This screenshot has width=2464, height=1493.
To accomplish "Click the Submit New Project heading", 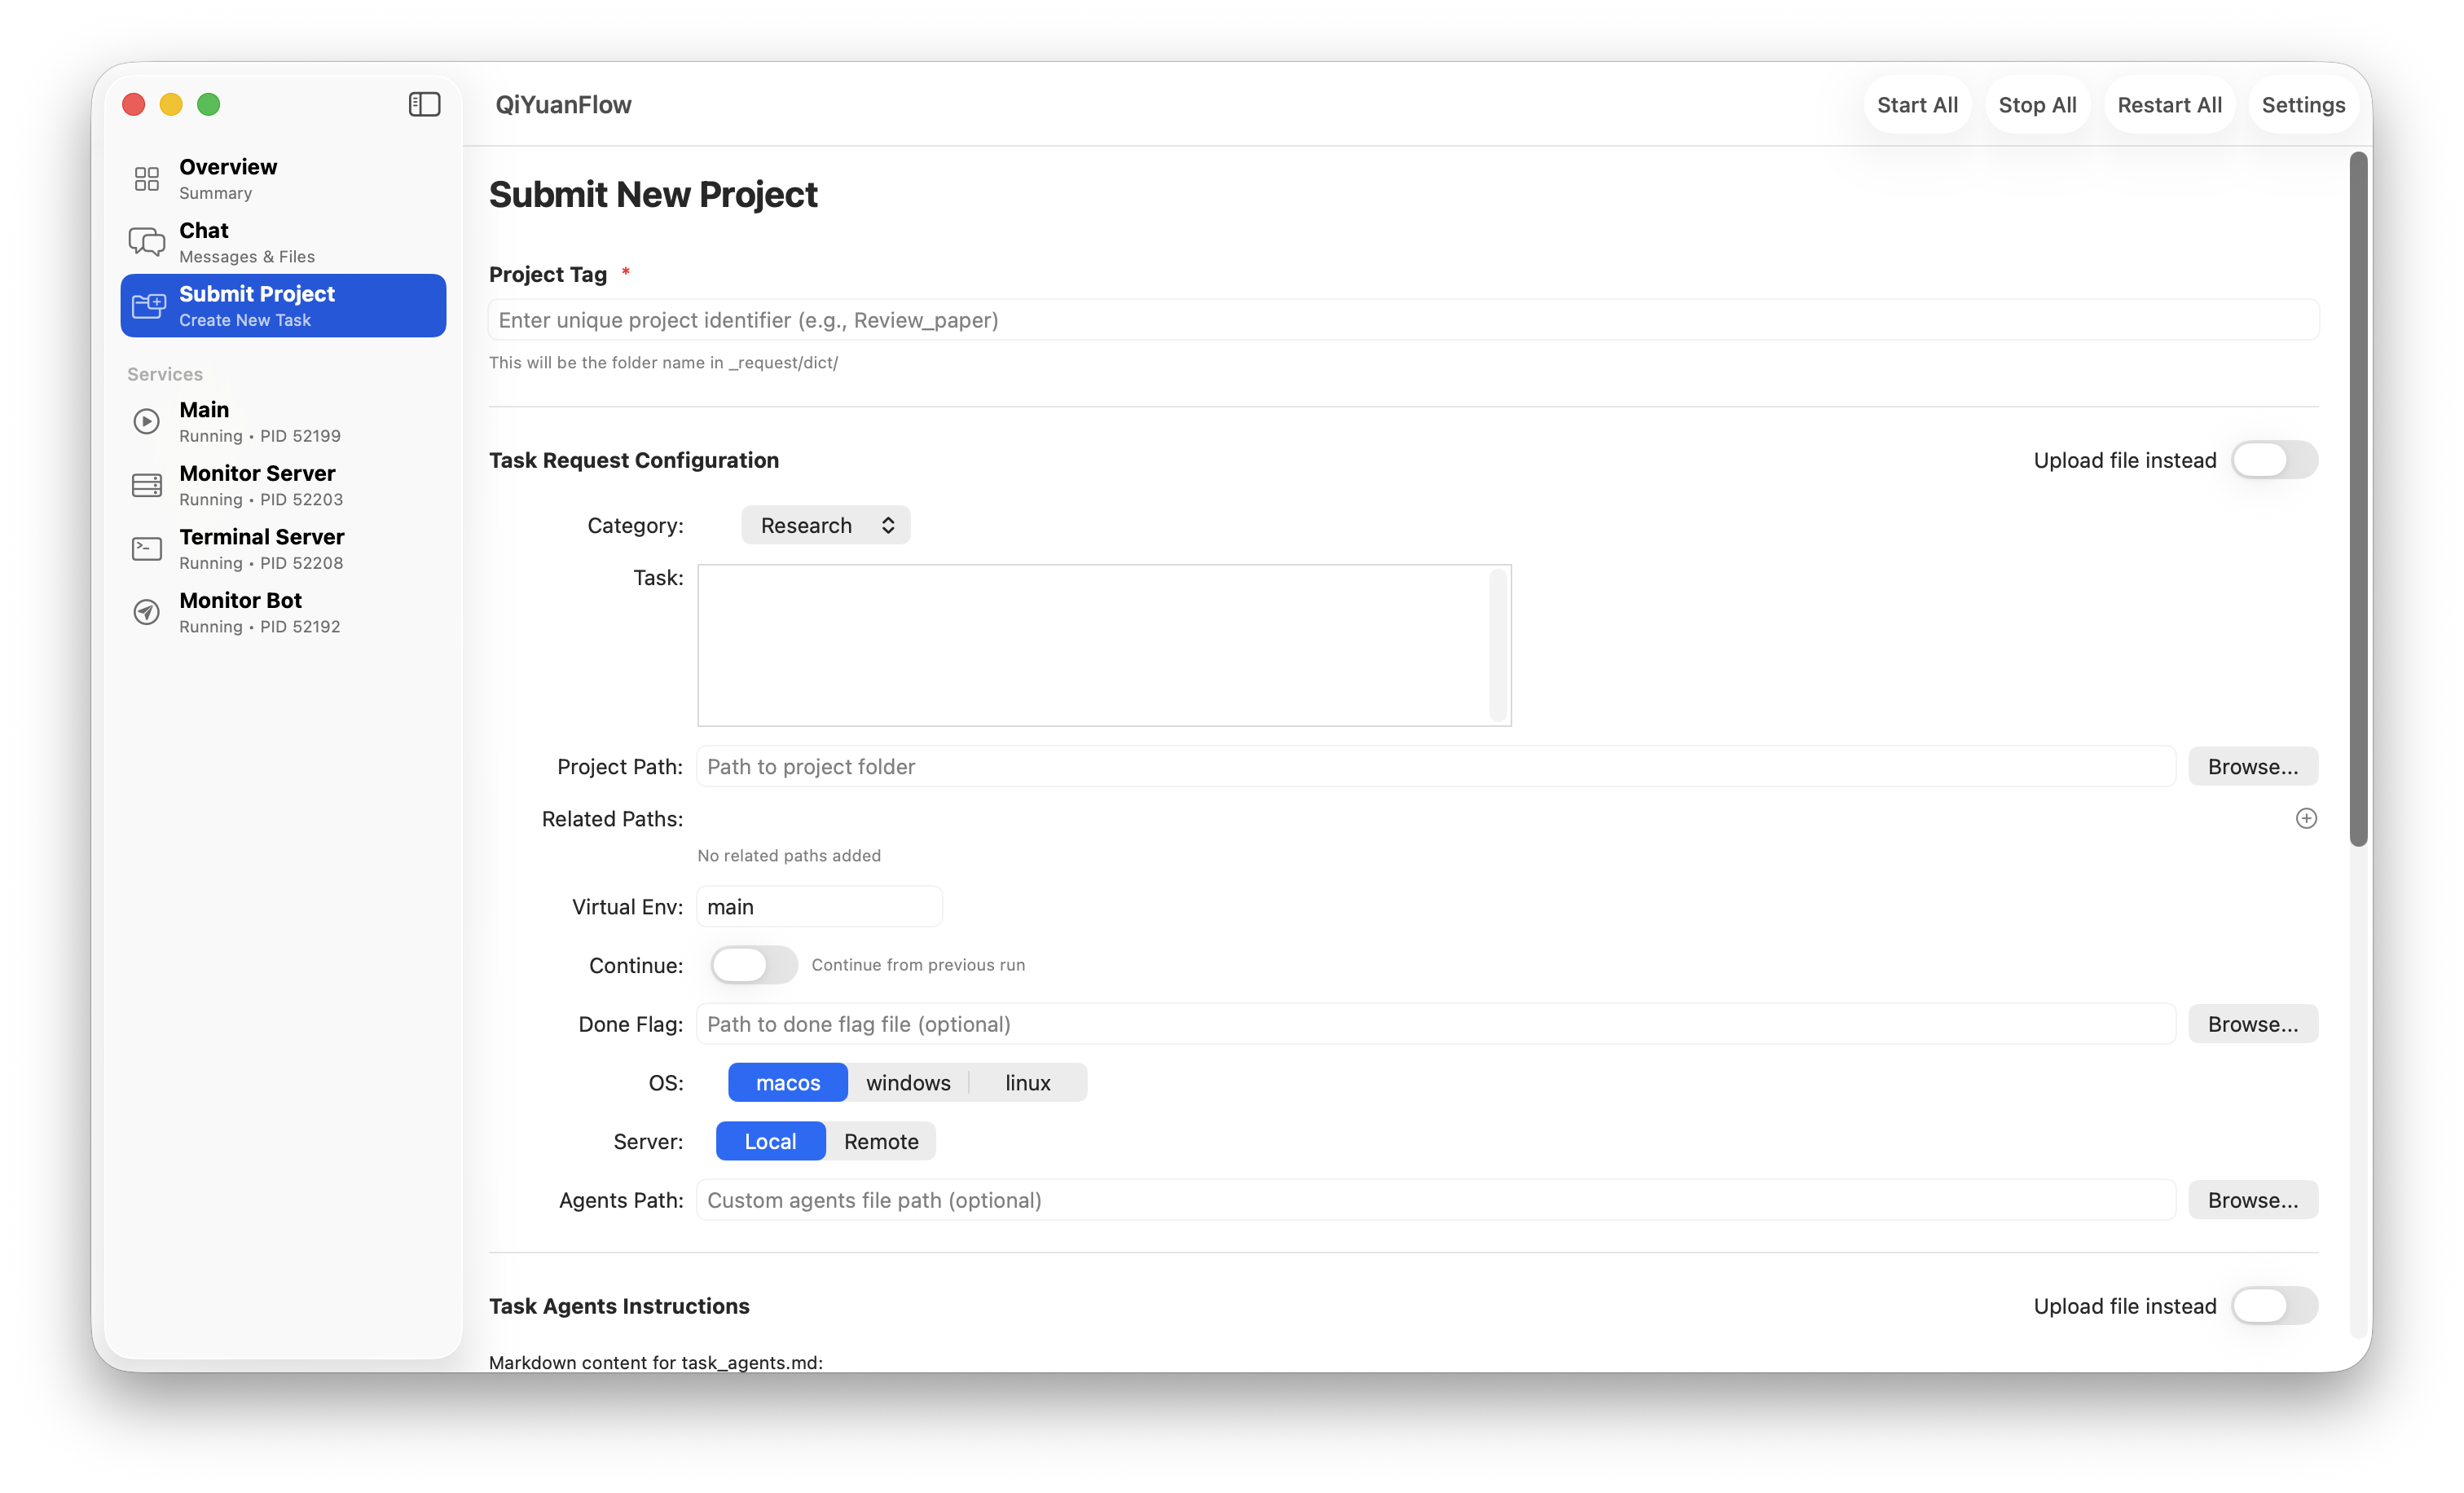I will click(653, 194).
